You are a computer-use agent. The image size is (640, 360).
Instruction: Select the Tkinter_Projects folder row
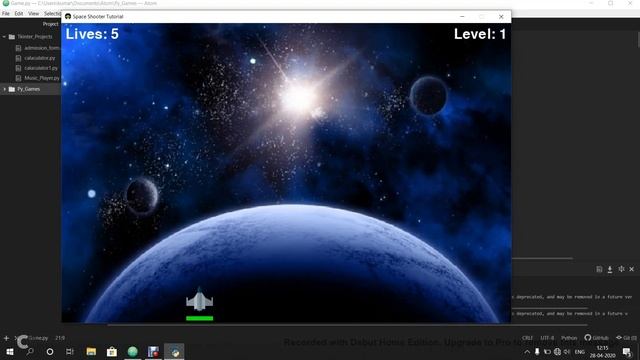coord(31,37)
